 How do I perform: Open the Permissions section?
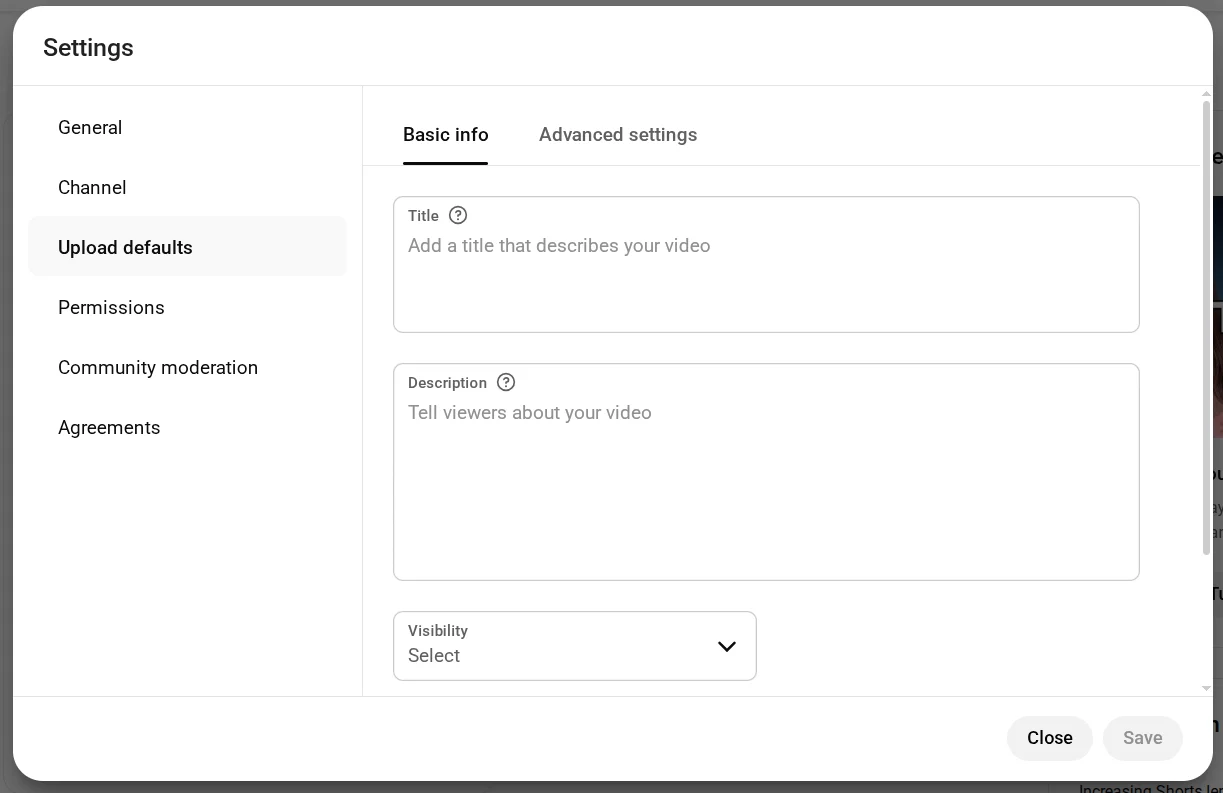coord(111,308)
